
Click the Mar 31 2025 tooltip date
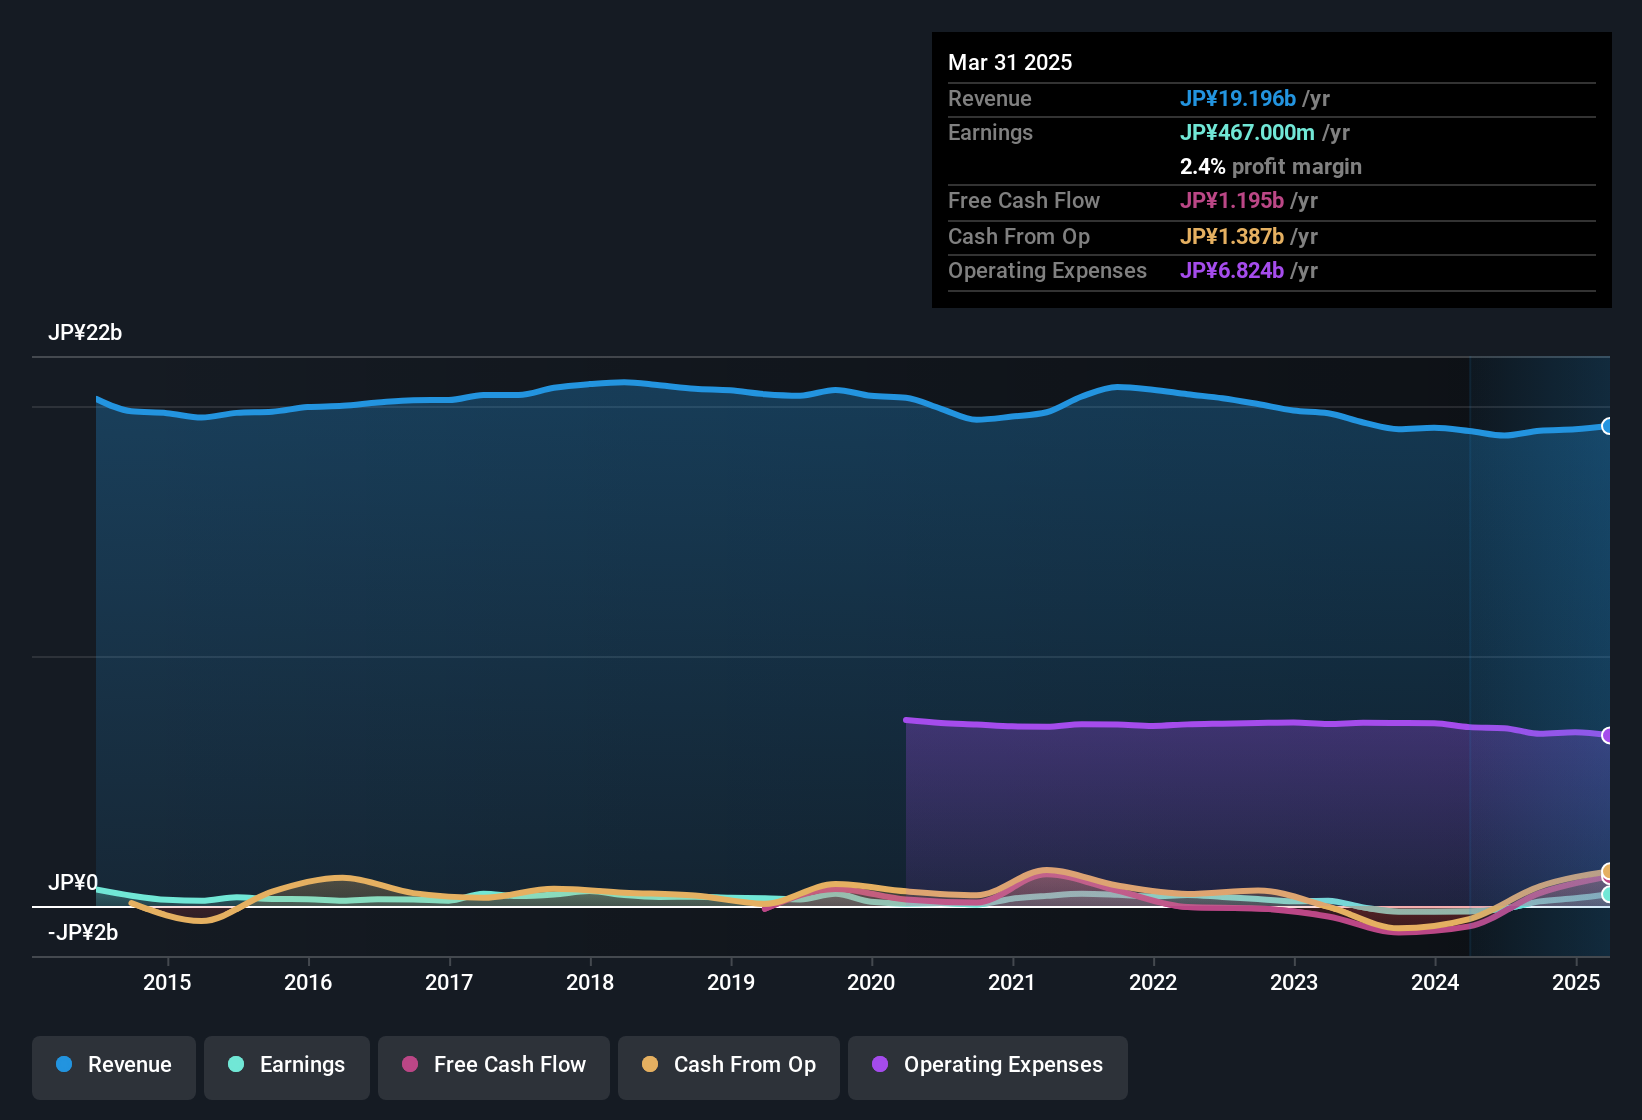pos(1010,62)
